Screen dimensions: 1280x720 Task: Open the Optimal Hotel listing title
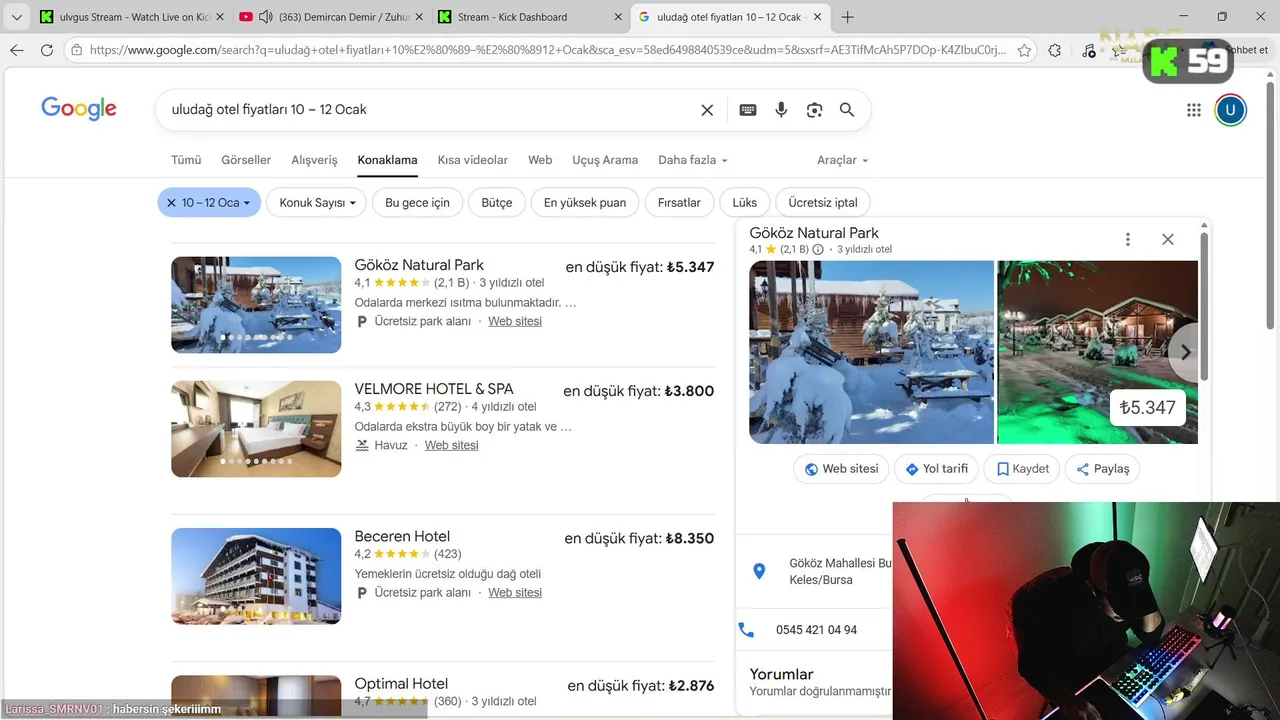tap(401, 684)
